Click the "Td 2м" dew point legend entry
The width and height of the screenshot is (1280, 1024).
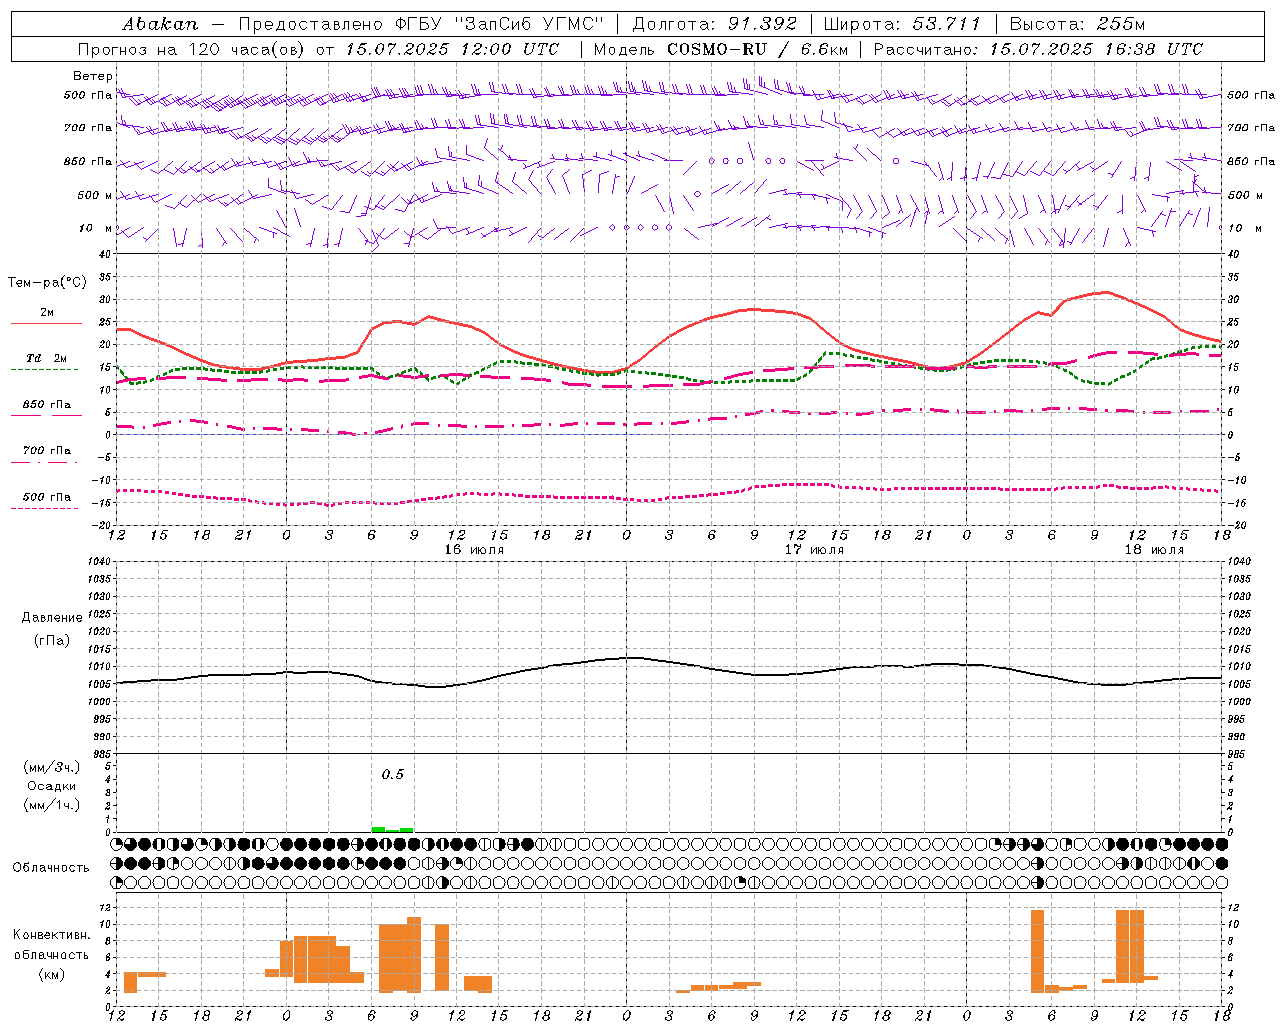click(x=47, y=358)
